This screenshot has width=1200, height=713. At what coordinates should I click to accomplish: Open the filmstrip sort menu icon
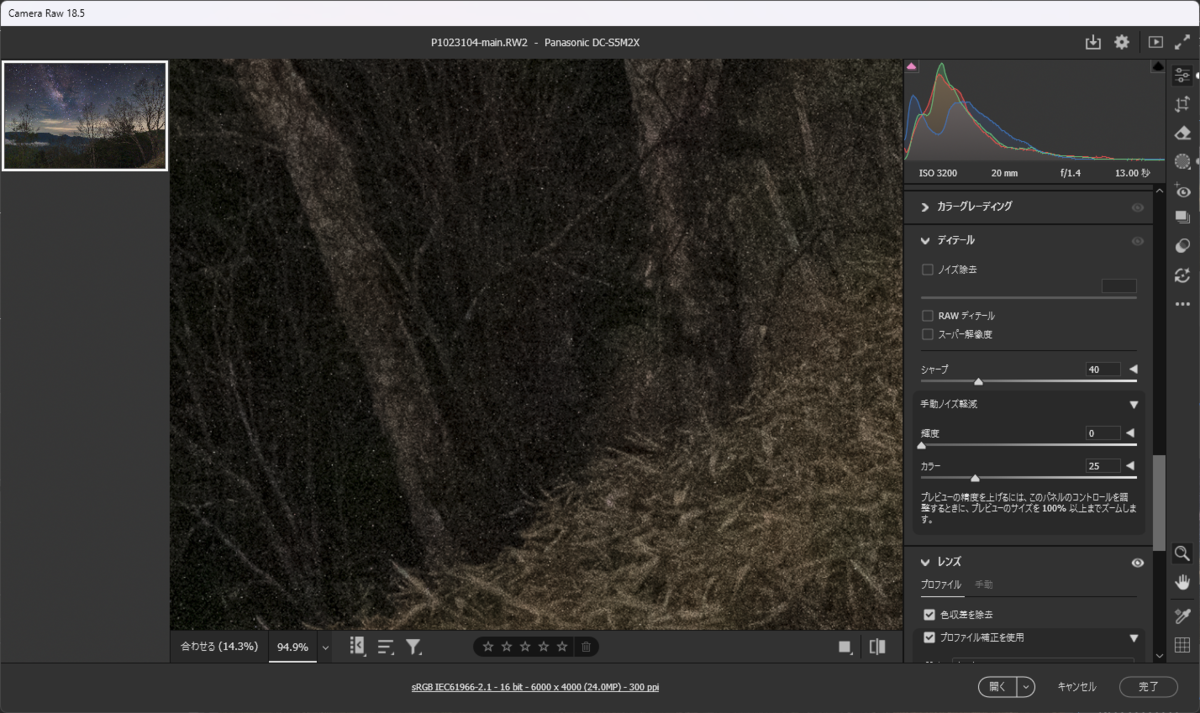point(386,647)
